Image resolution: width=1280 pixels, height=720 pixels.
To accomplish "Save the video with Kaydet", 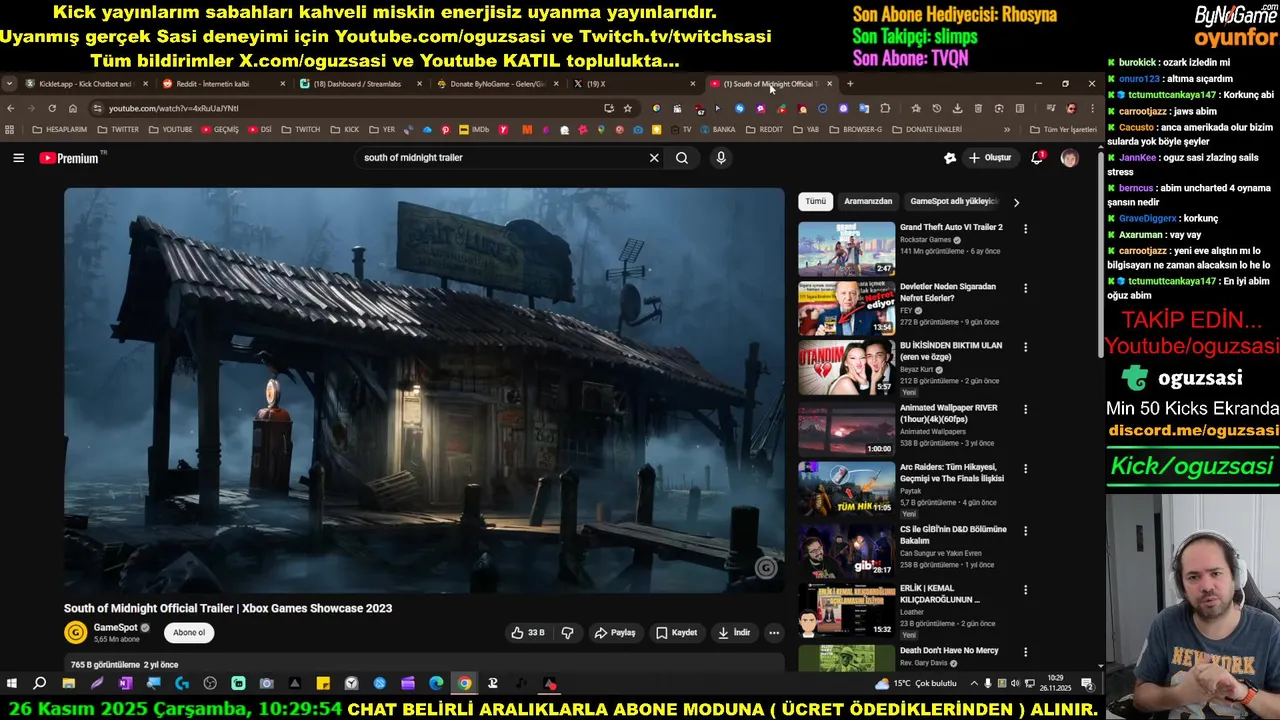I will point(676,632).
